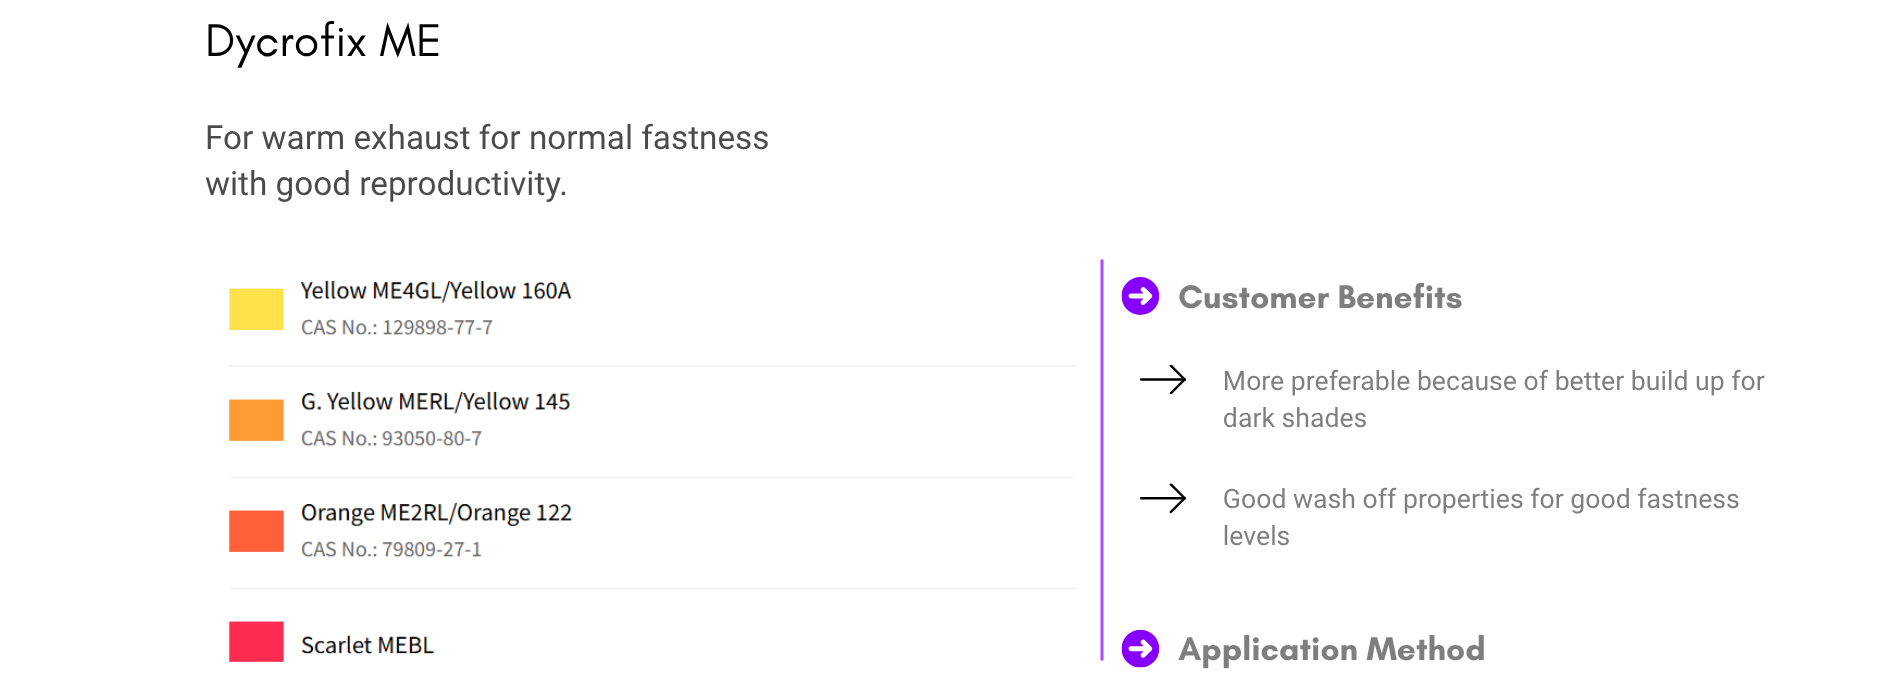Open the Orange ME2RL/Orange 122 entry
The width and height of the screenshot is (1901, 687).
[x=436, y=513]
